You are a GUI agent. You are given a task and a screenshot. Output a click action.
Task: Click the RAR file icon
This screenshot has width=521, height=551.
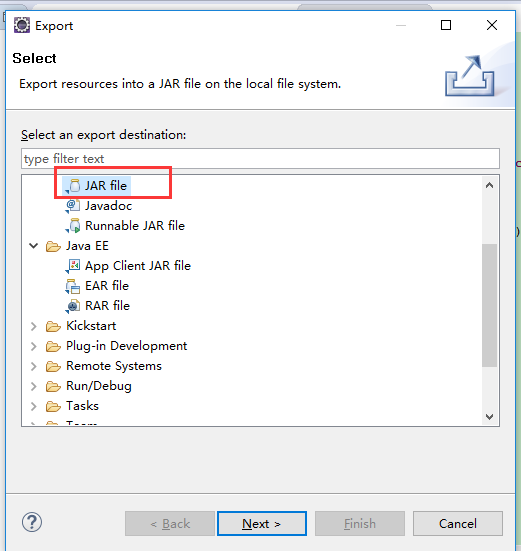(x=73, y=306)
